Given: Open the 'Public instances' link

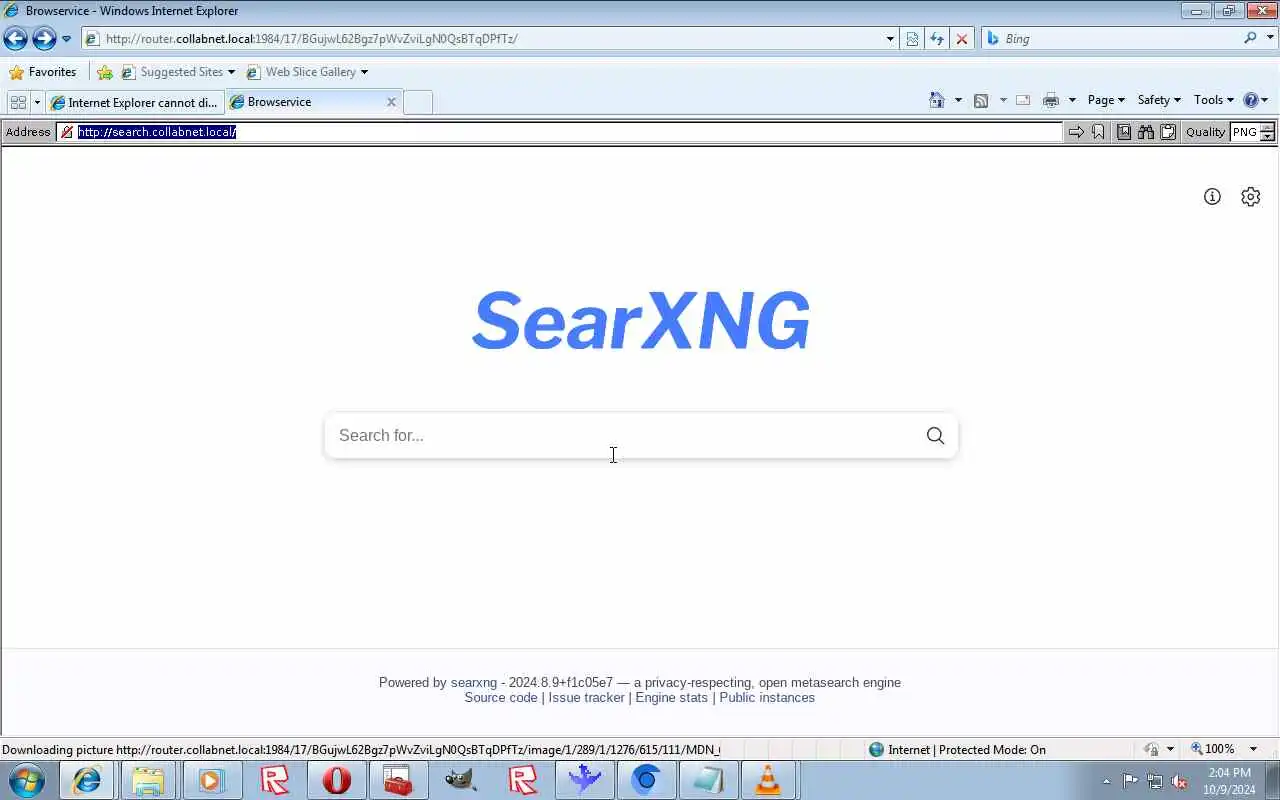Looking at the screenshot, I should tap(767, 698).
